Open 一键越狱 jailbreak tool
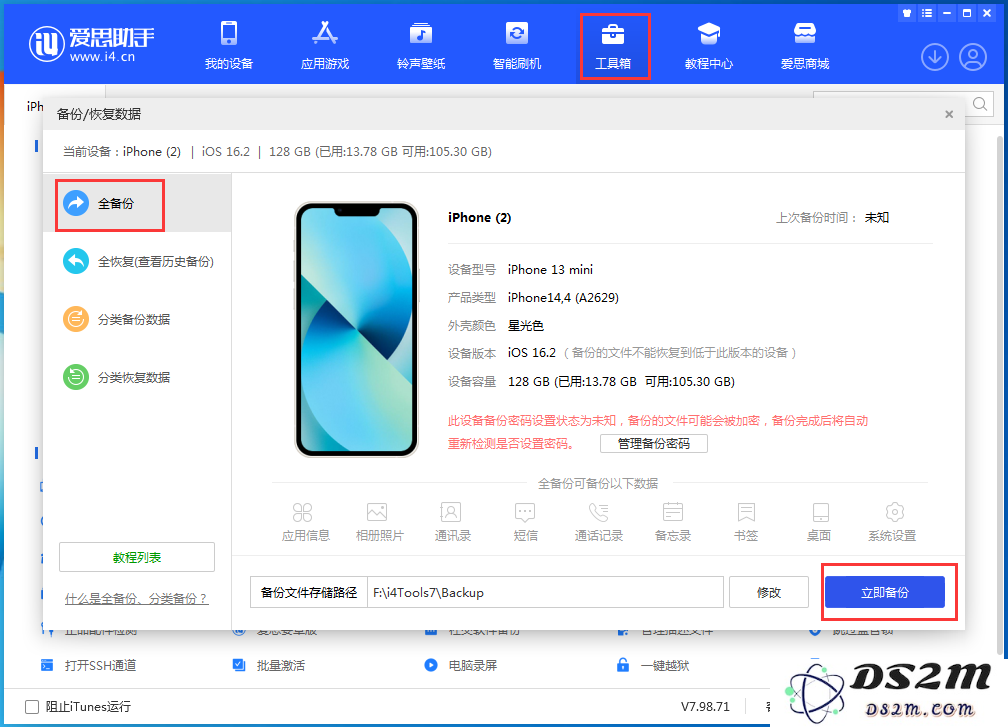 click(x=652, y=665)
